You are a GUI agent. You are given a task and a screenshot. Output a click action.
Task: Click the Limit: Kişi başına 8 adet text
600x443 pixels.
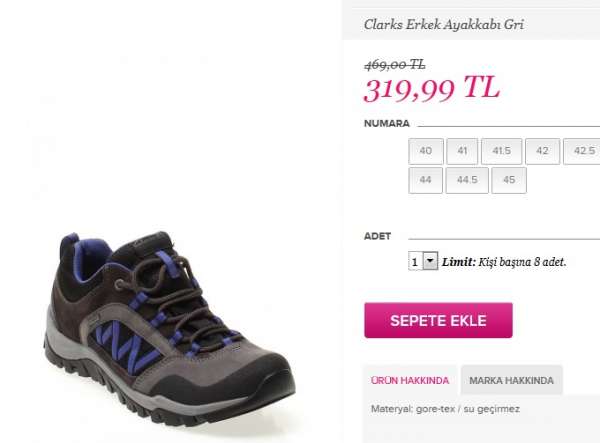click(x=504, y=262)
